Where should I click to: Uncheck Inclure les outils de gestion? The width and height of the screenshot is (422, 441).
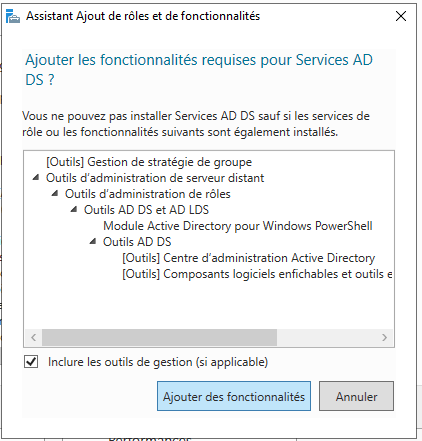tap(31, 362)
